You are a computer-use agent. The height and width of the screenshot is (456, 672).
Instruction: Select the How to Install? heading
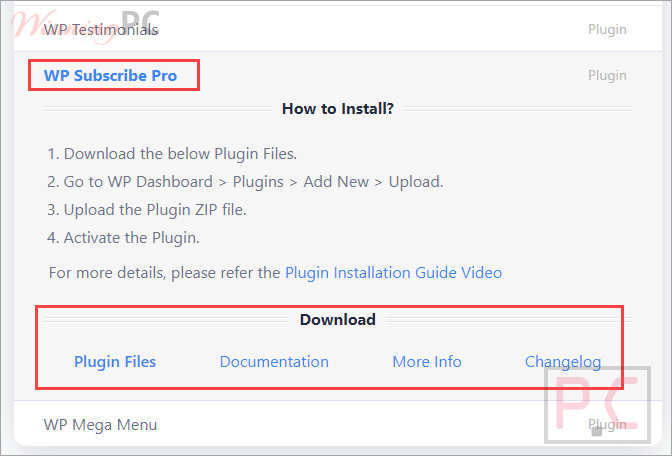pos(338,109)
